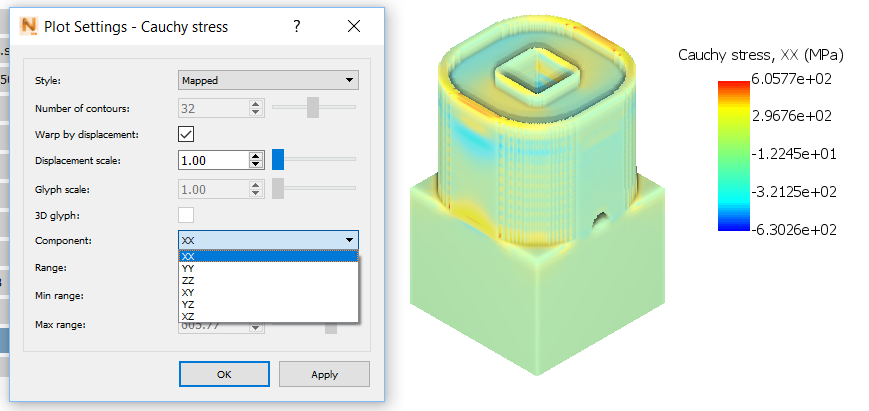869x411 pixels.
Task: Select XY from the Component list
Action: coord(268,292)
